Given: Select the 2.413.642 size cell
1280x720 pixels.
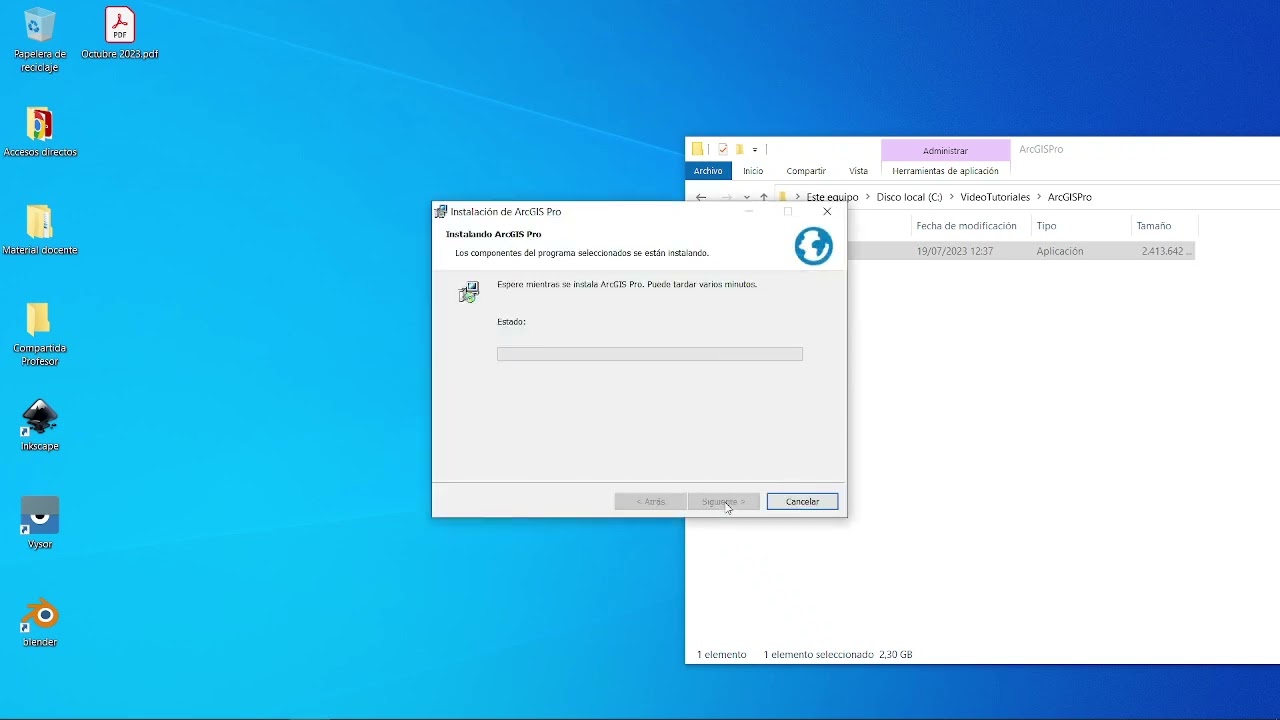Looking at the screenshot, I should [1167, 251].
